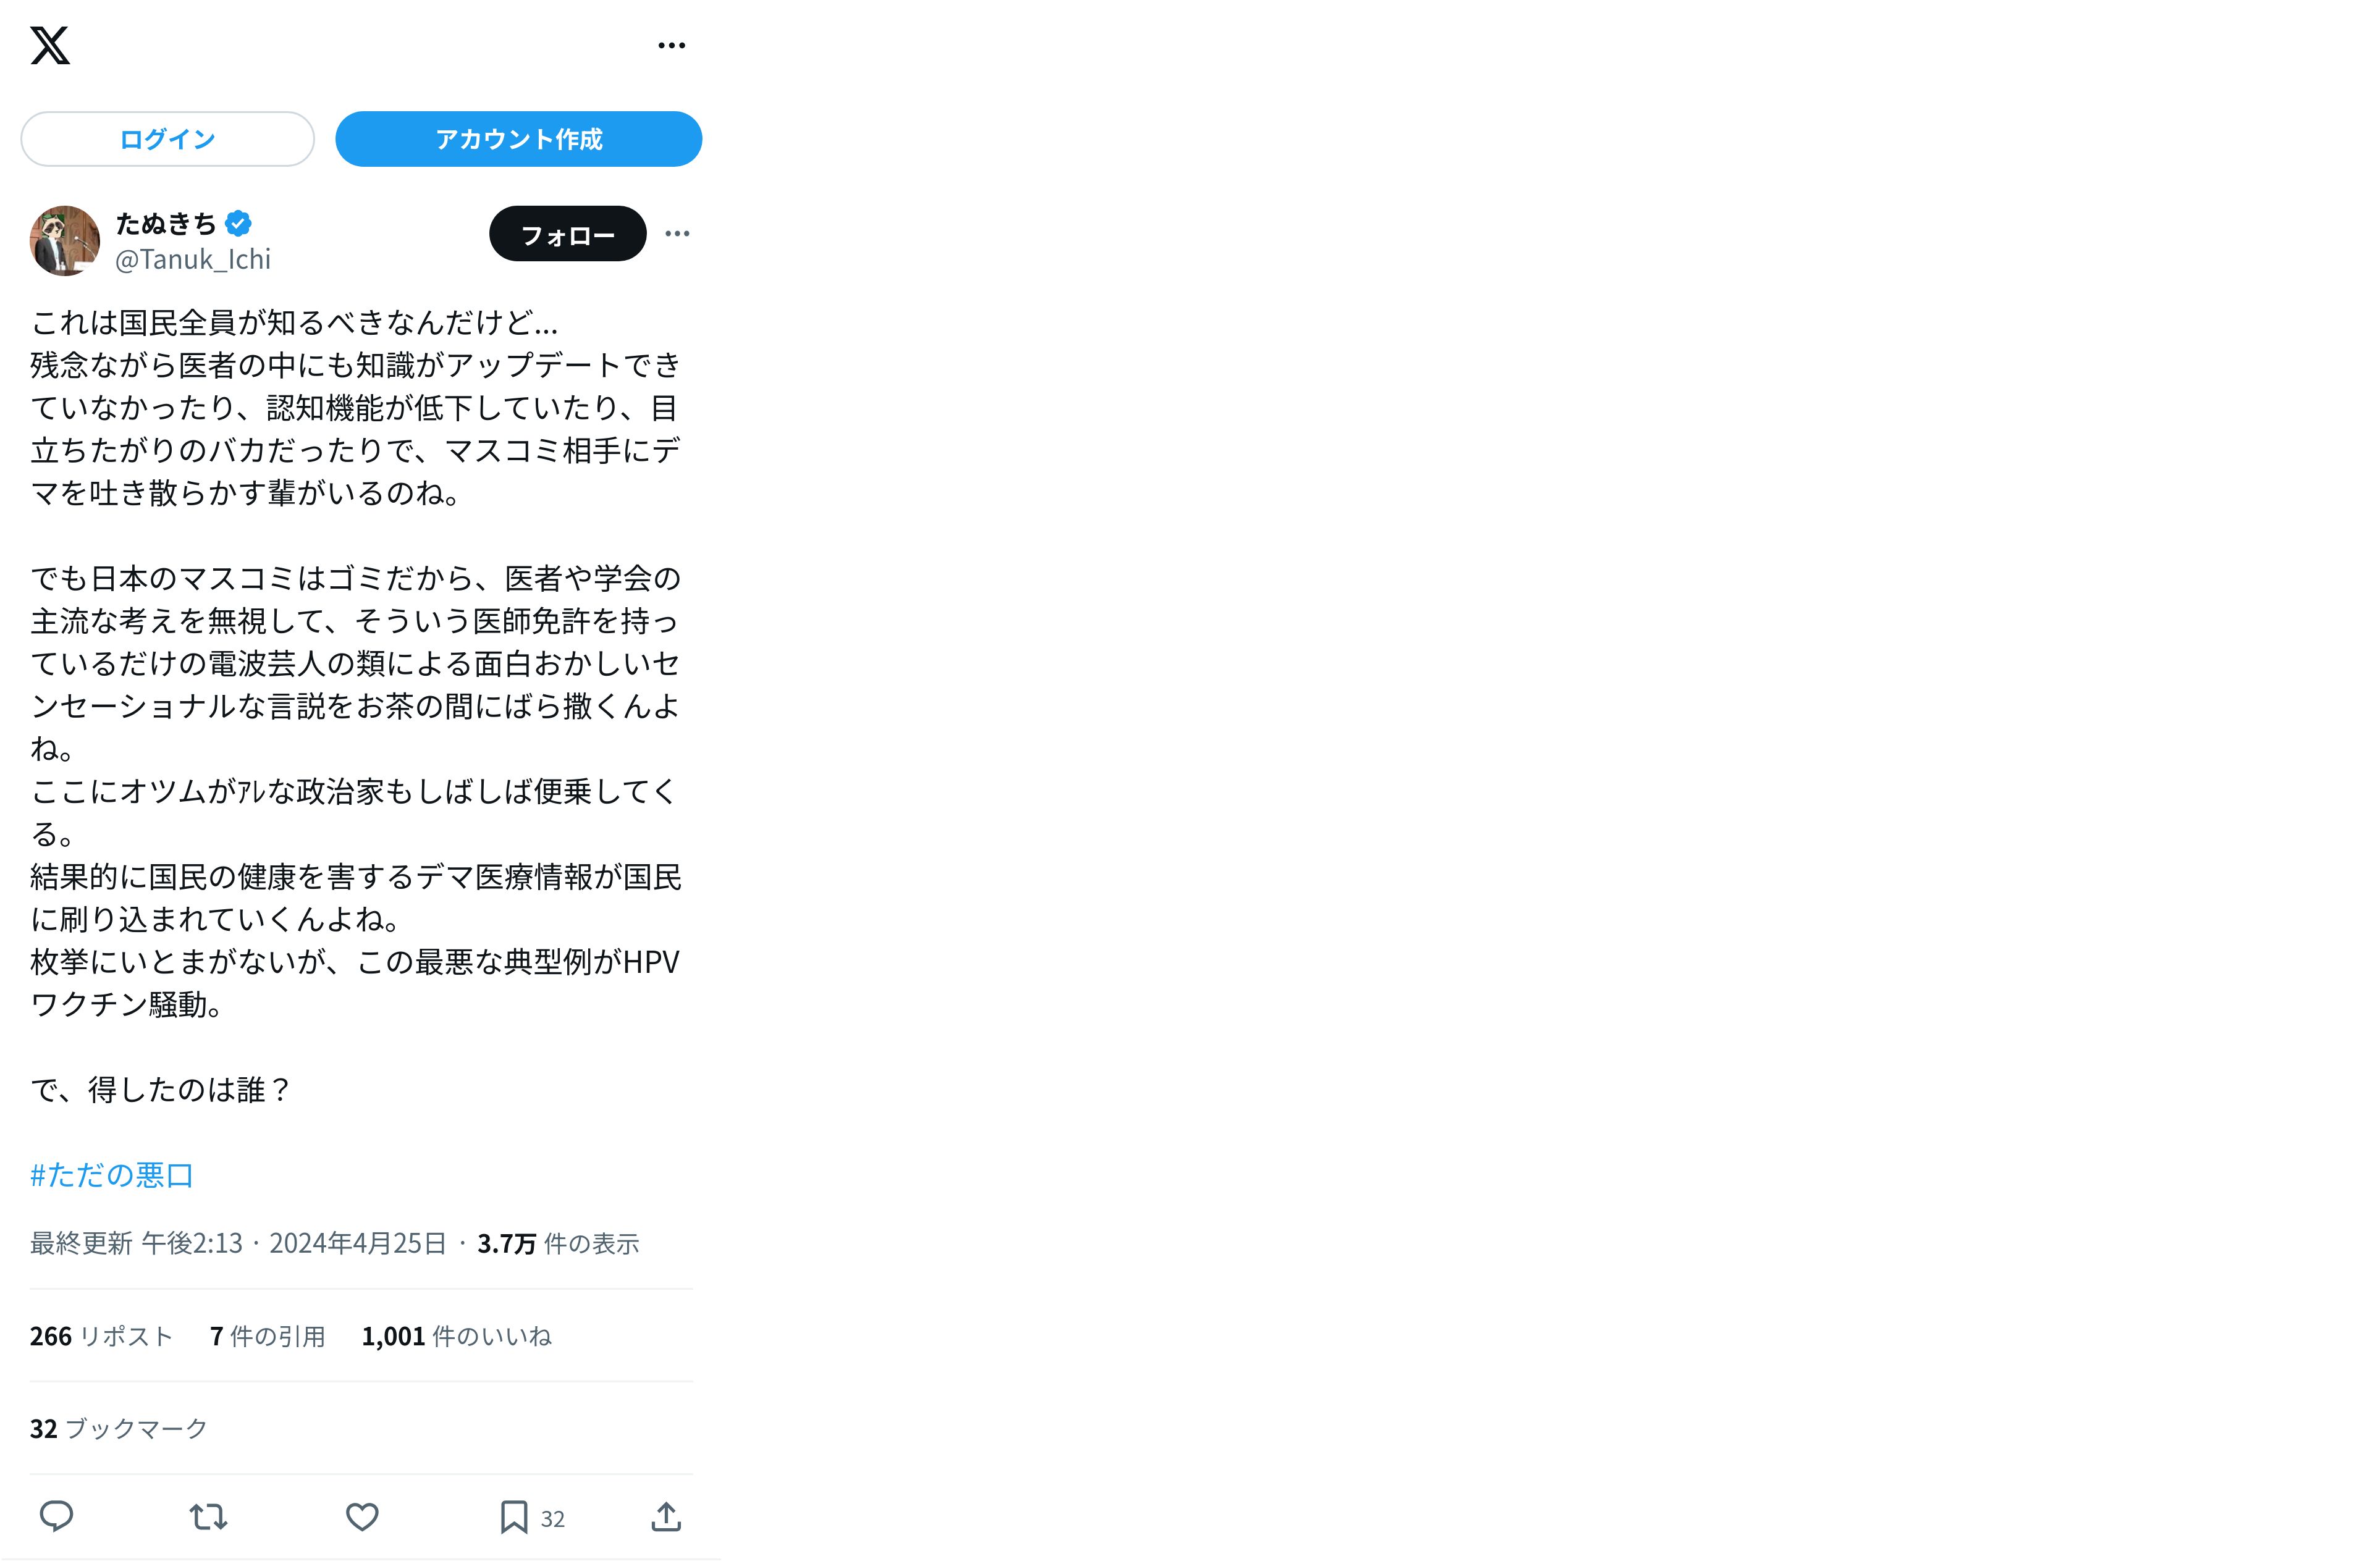Open the #ただの悪口 hashtag link
This screenshot has width=2380, height=1564.
tap(111, 1175)
